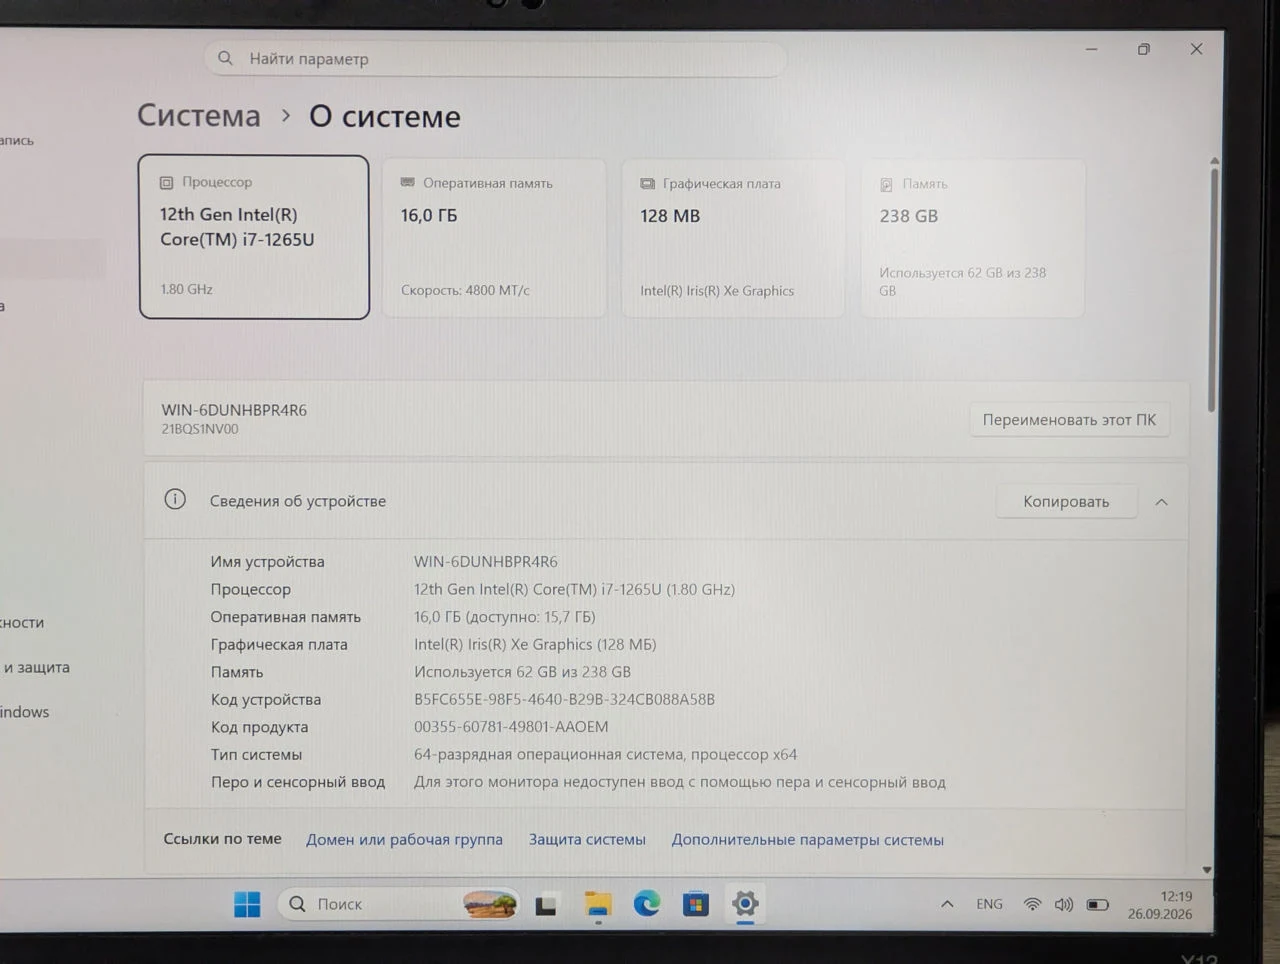Click the Код продукта value 00355-60781-49801-AAOEM
The height and width of the screenshot is (964, 1280).
click(511, 727)
